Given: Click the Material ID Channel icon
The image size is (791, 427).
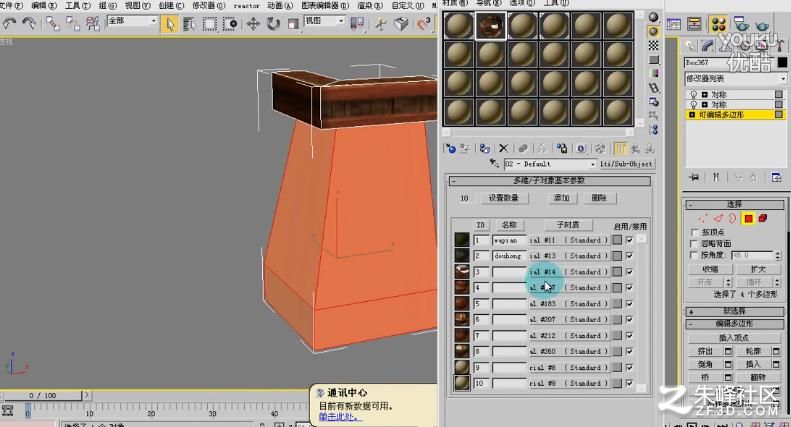Looking at the screenshot, I should [581, 148].
